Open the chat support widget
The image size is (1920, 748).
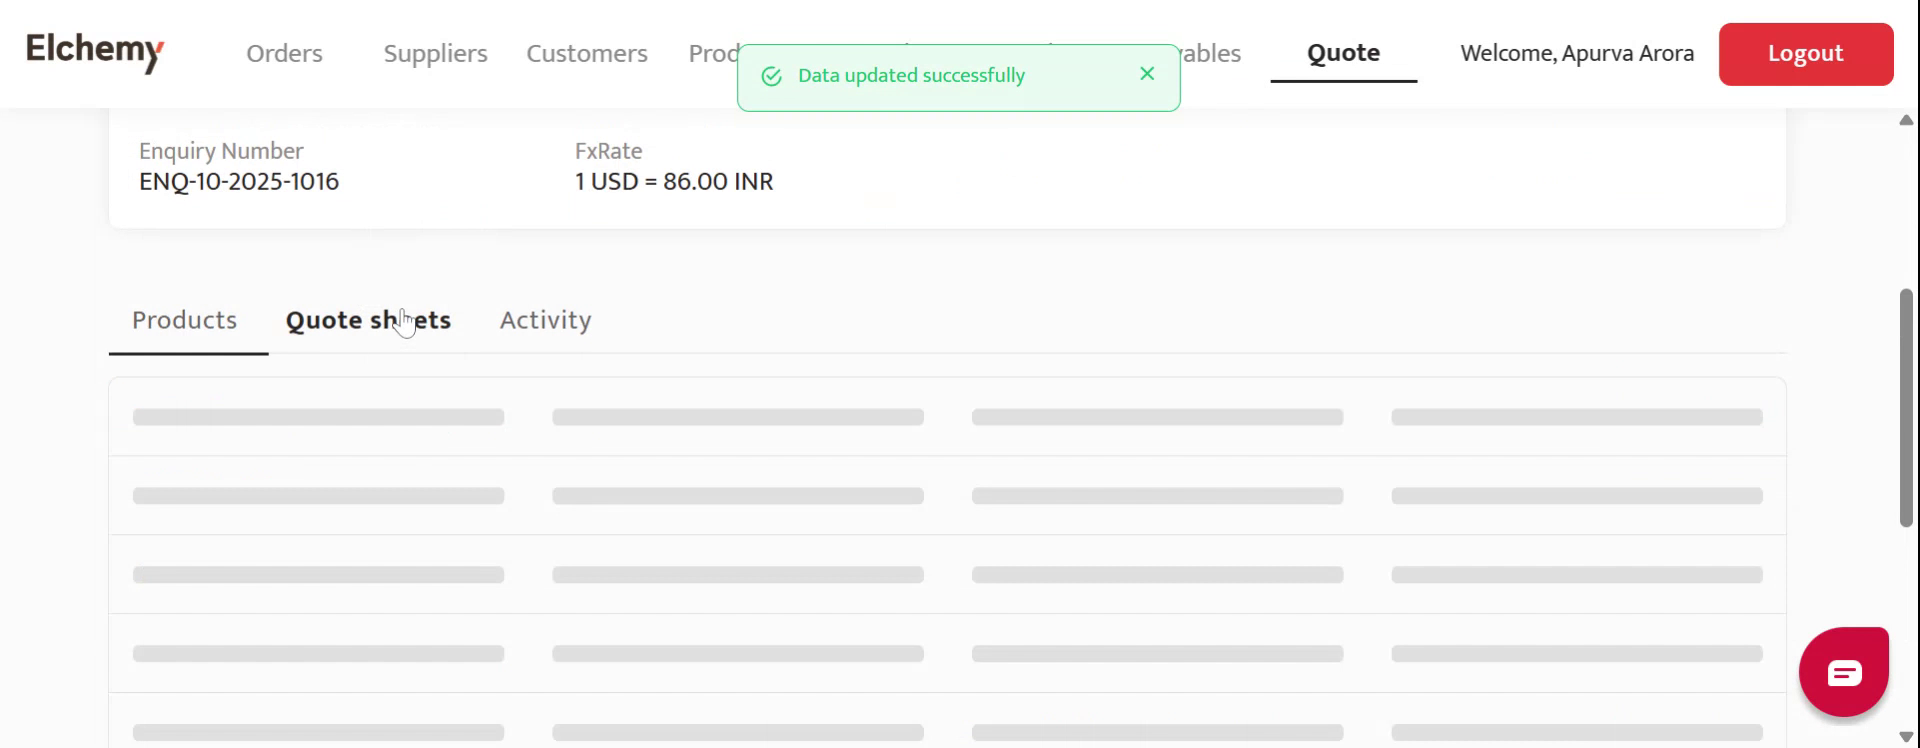tap(1843, 672)
